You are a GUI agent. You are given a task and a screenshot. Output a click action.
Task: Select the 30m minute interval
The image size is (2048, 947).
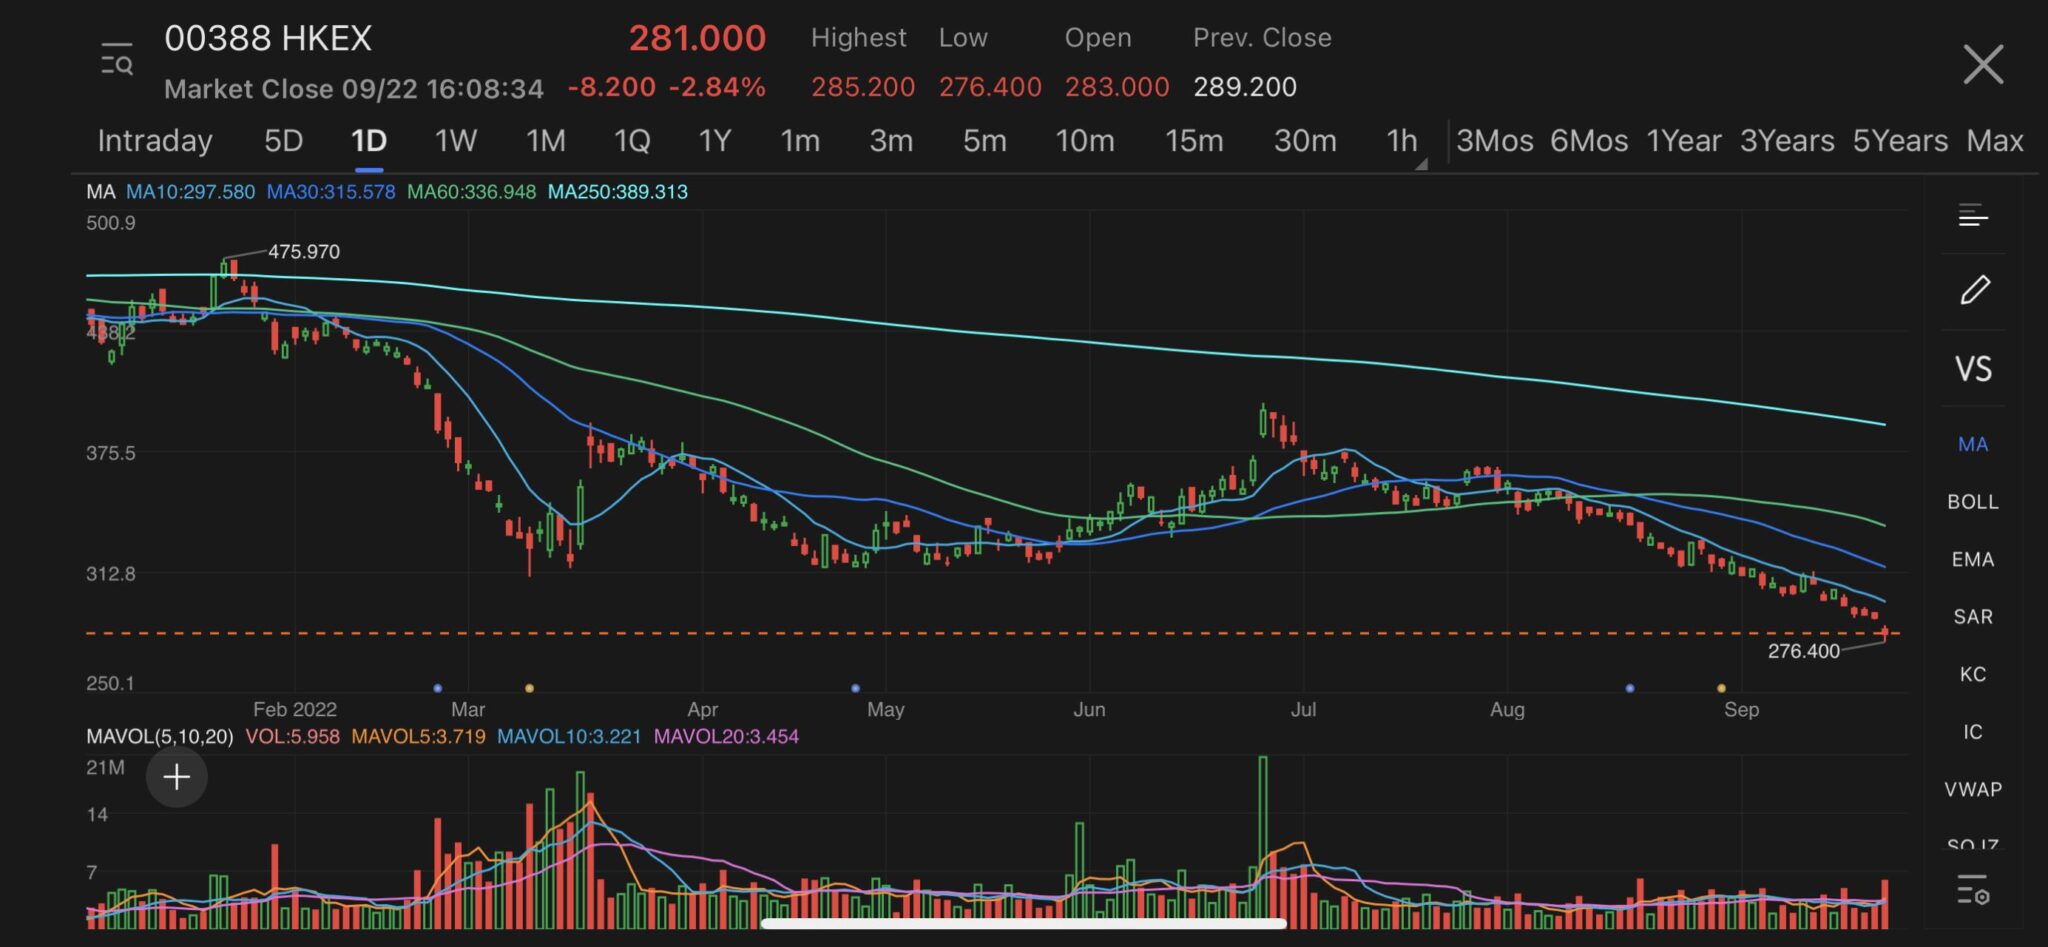point(1305,141)
